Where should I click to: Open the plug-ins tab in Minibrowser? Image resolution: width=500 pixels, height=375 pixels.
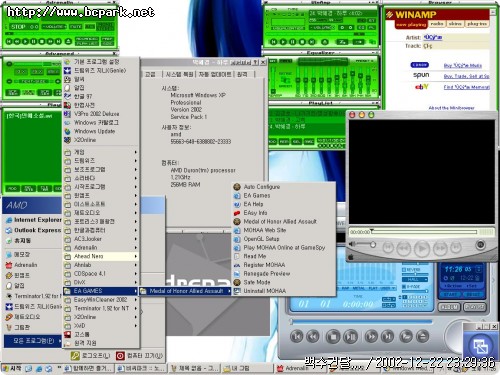(x=477, y=24)
